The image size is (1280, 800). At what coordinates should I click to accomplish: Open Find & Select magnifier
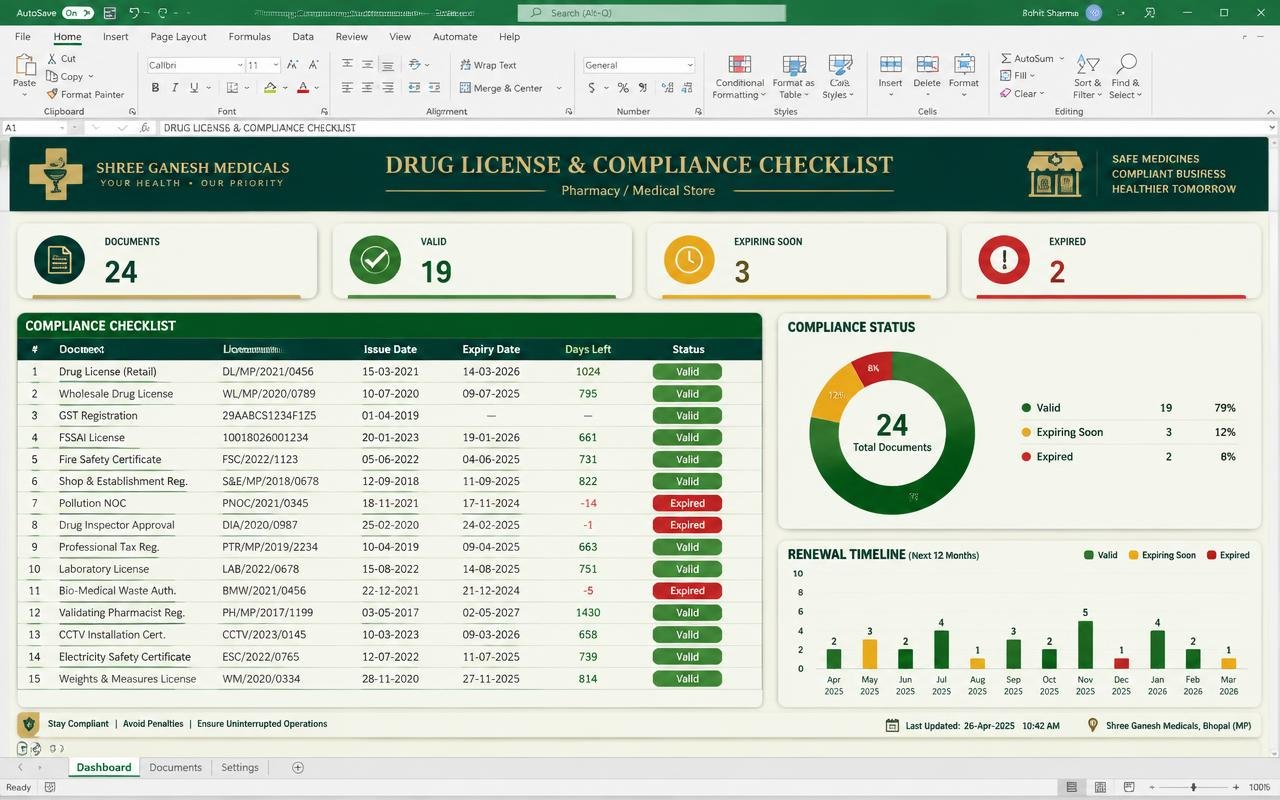click(1126, 76)
